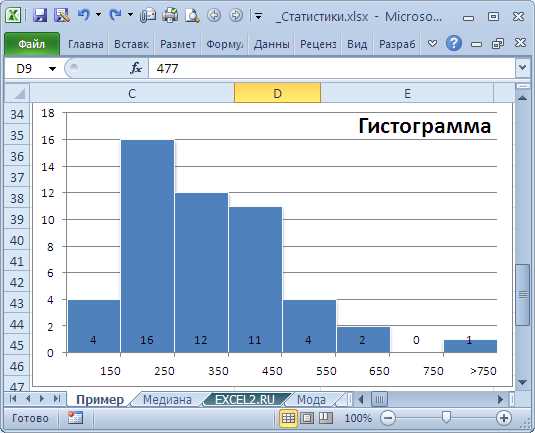Click the Insert Function fx icon
535x433 pixels.
(x=136, y=68)
